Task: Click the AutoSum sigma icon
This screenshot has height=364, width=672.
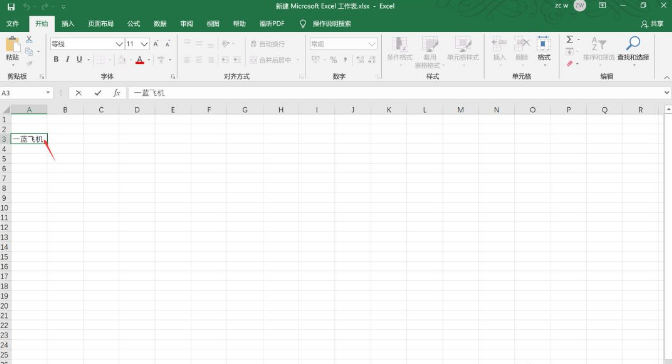Action: pos(570,39)
